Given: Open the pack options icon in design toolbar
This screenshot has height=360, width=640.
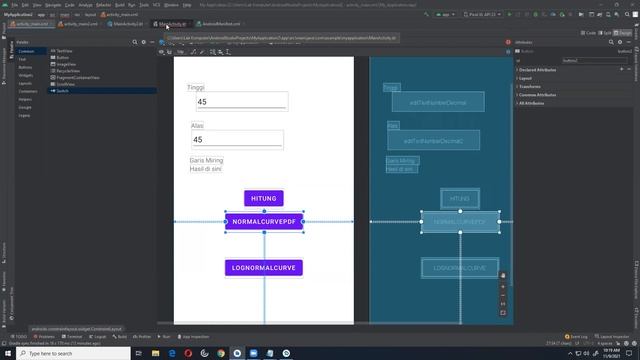Looking at the screenshot, I should (x=213, y=52).
